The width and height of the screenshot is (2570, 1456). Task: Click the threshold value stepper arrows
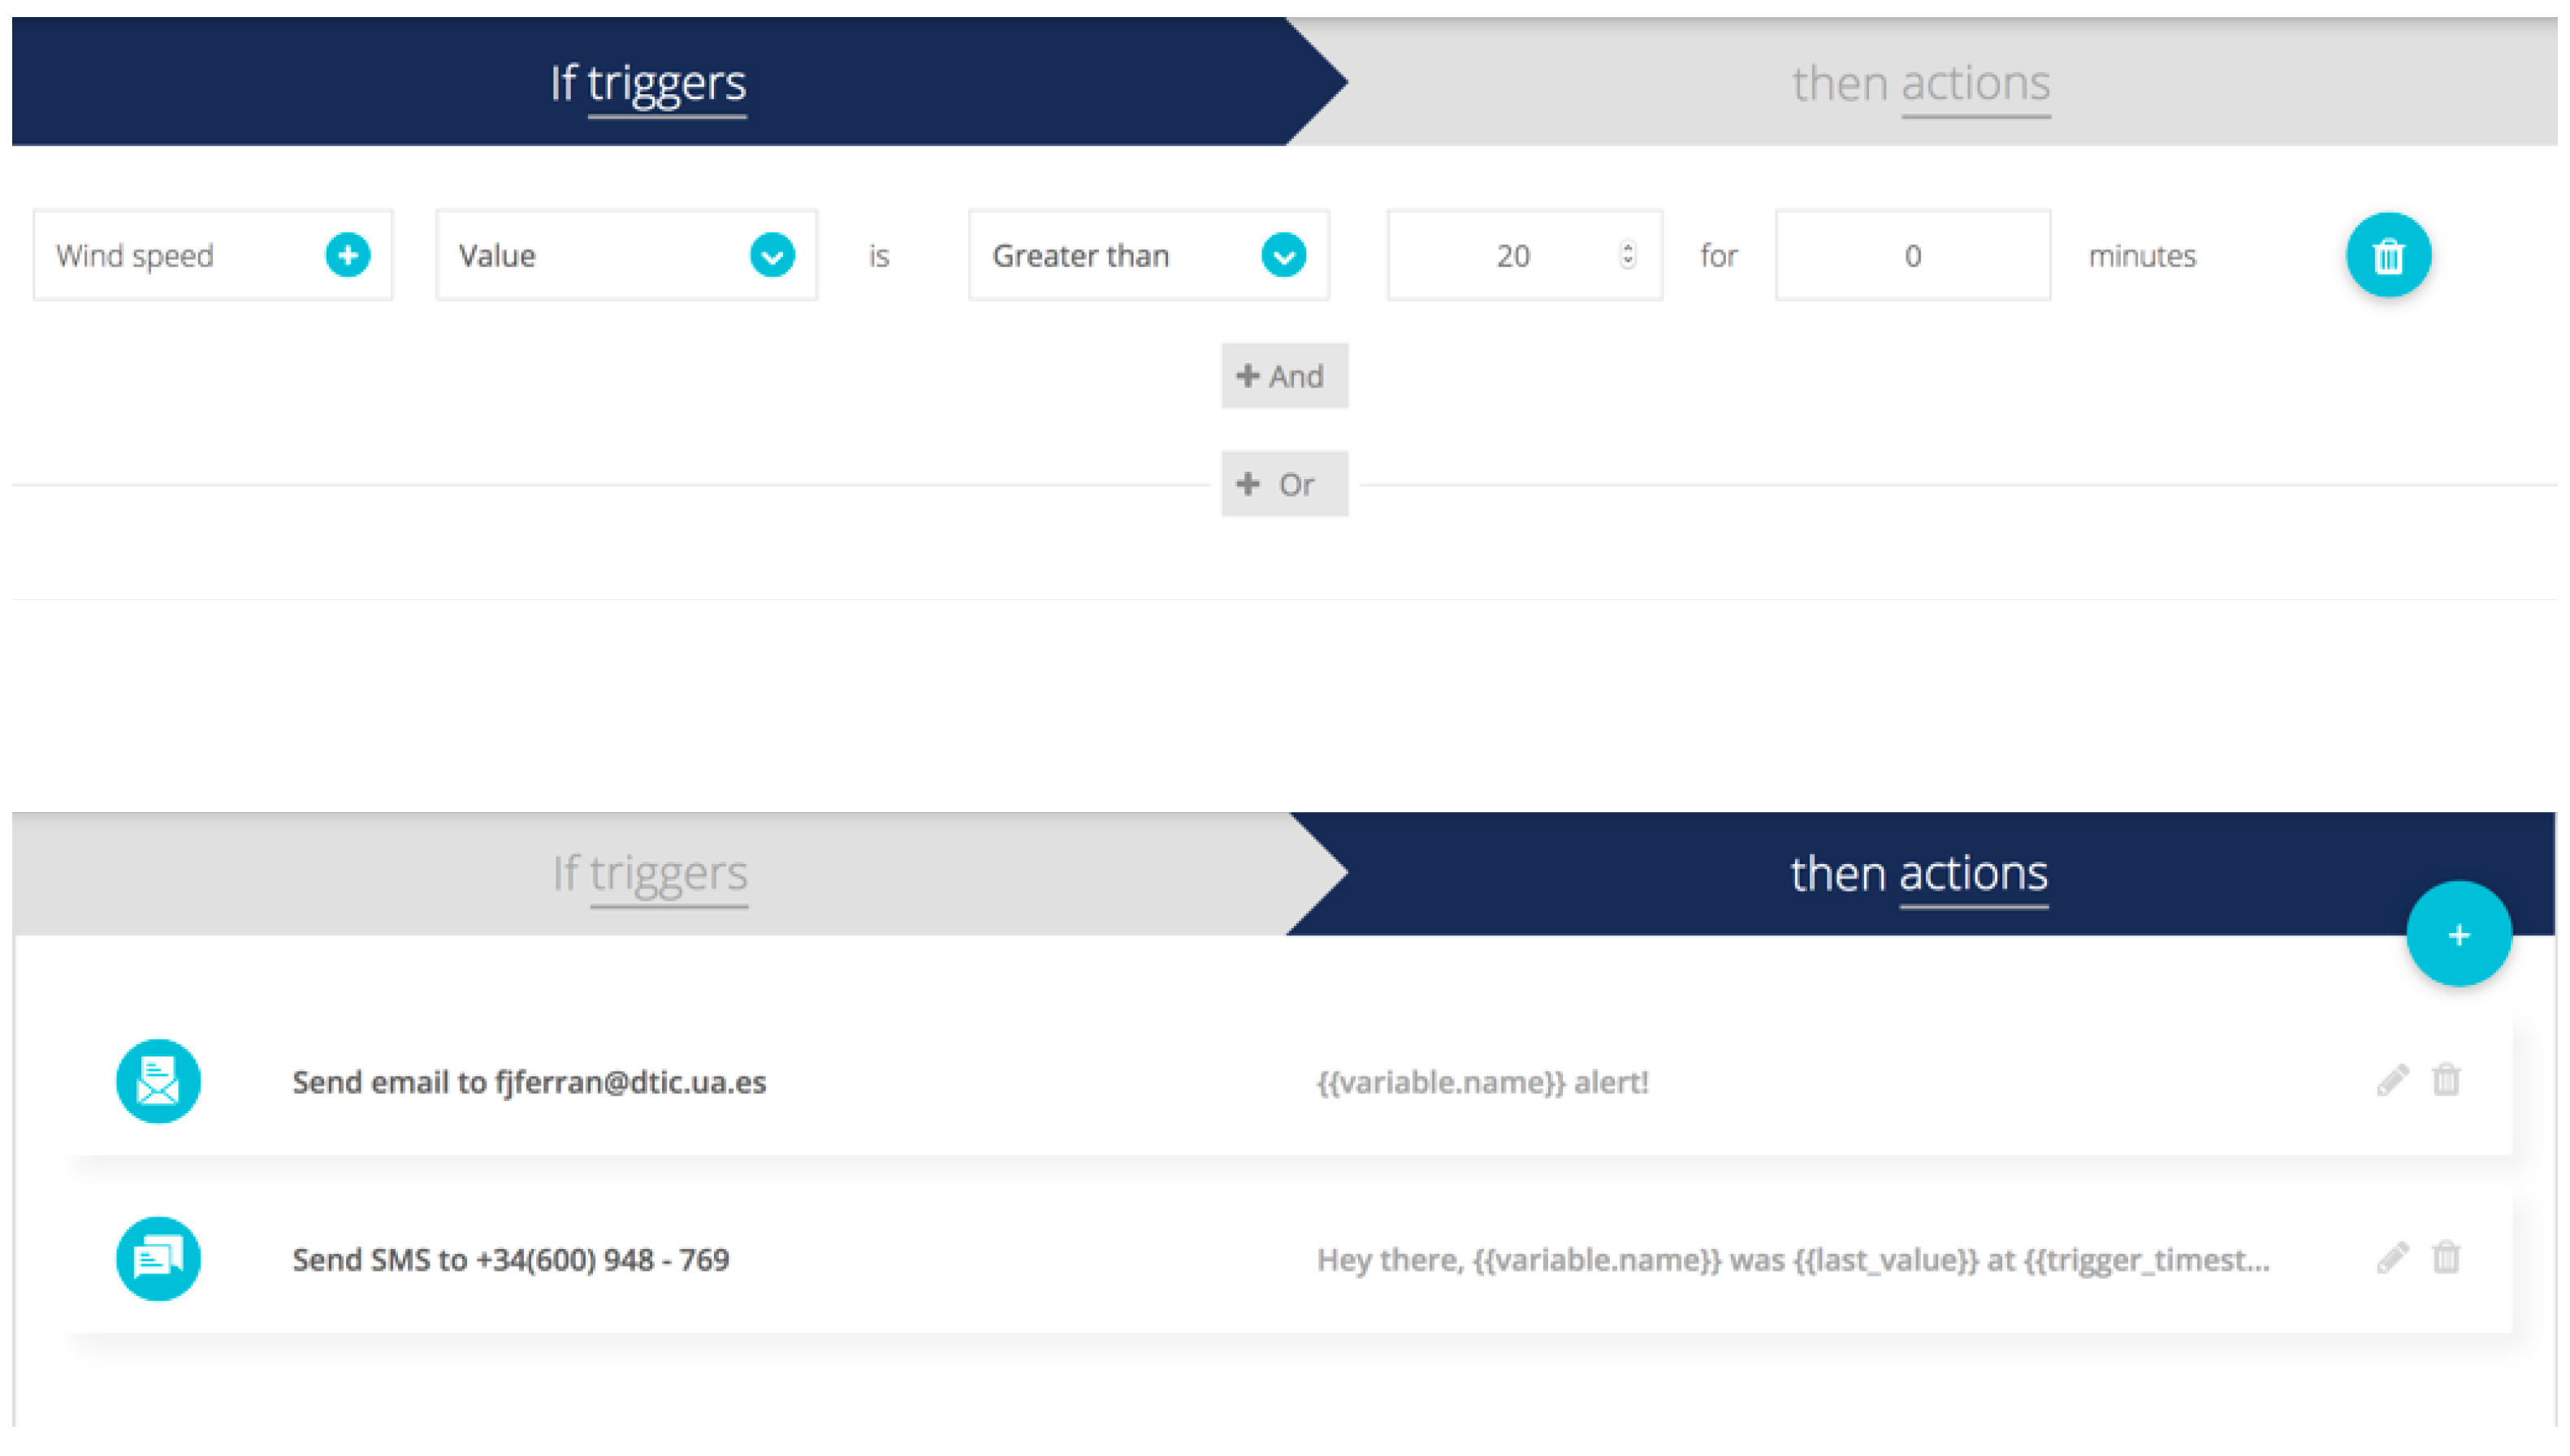(1627, 255)
